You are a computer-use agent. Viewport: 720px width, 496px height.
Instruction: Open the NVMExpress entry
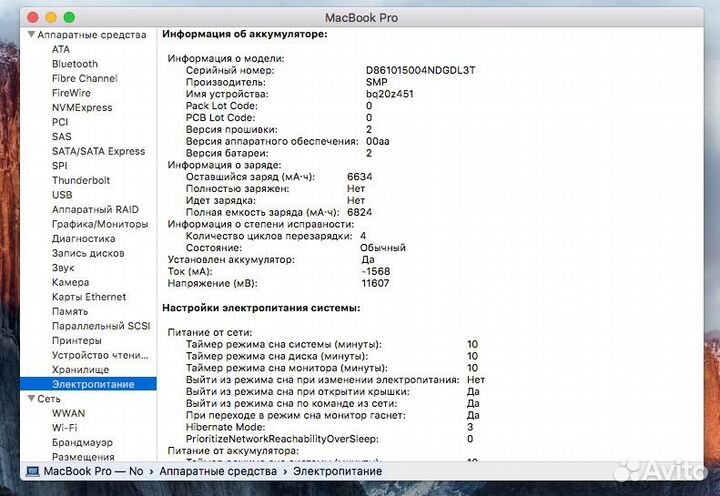tap(82, 107)
